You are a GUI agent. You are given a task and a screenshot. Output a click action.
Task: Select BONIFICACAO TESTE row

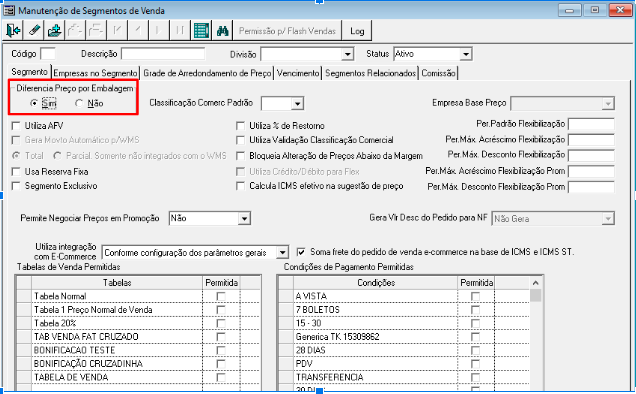138,350
